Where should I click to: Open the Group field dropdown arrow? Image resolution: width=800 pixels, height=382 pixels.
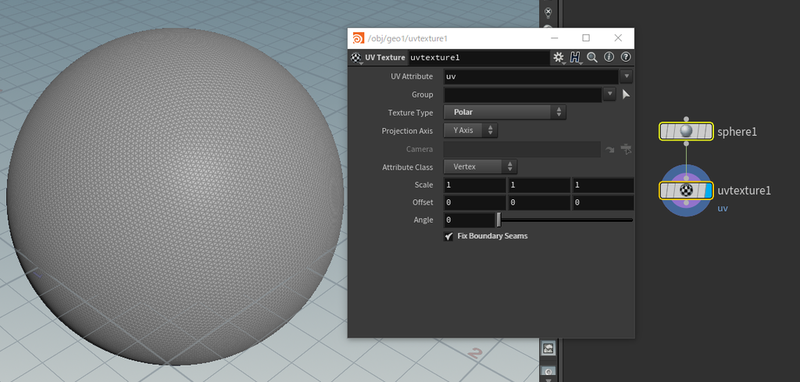click(x=609, y=94)
